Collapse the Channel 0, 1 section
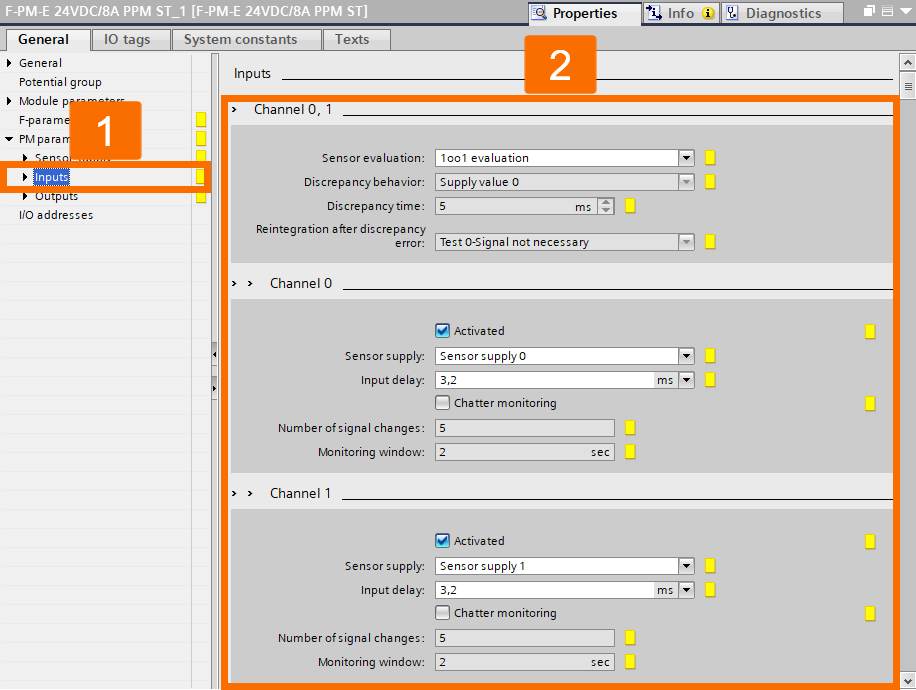The height and width of the screenshot is (690, 916). click(x=234, y=109)
